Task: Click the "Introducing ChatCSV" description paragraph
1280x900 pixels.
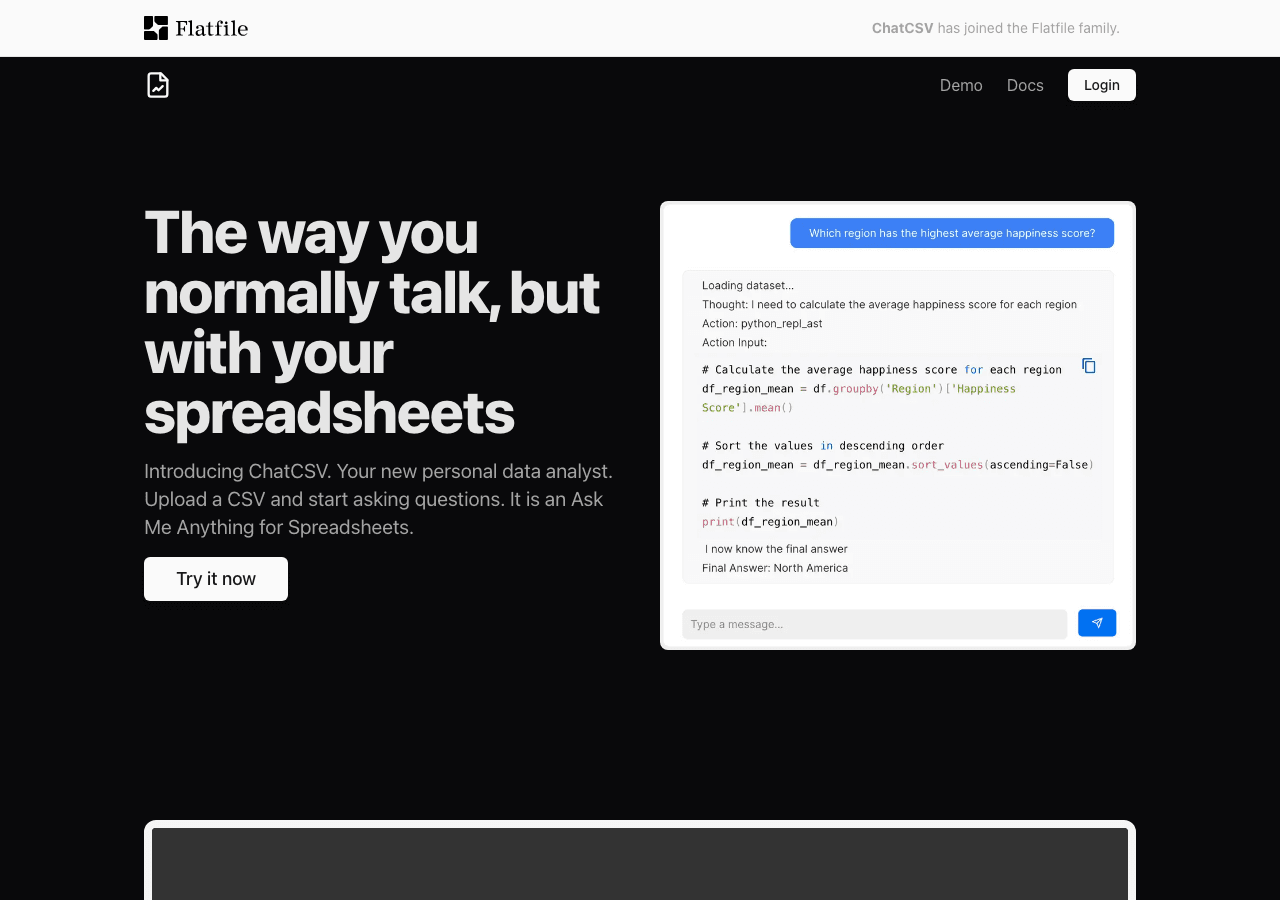Action: point(379,499)
